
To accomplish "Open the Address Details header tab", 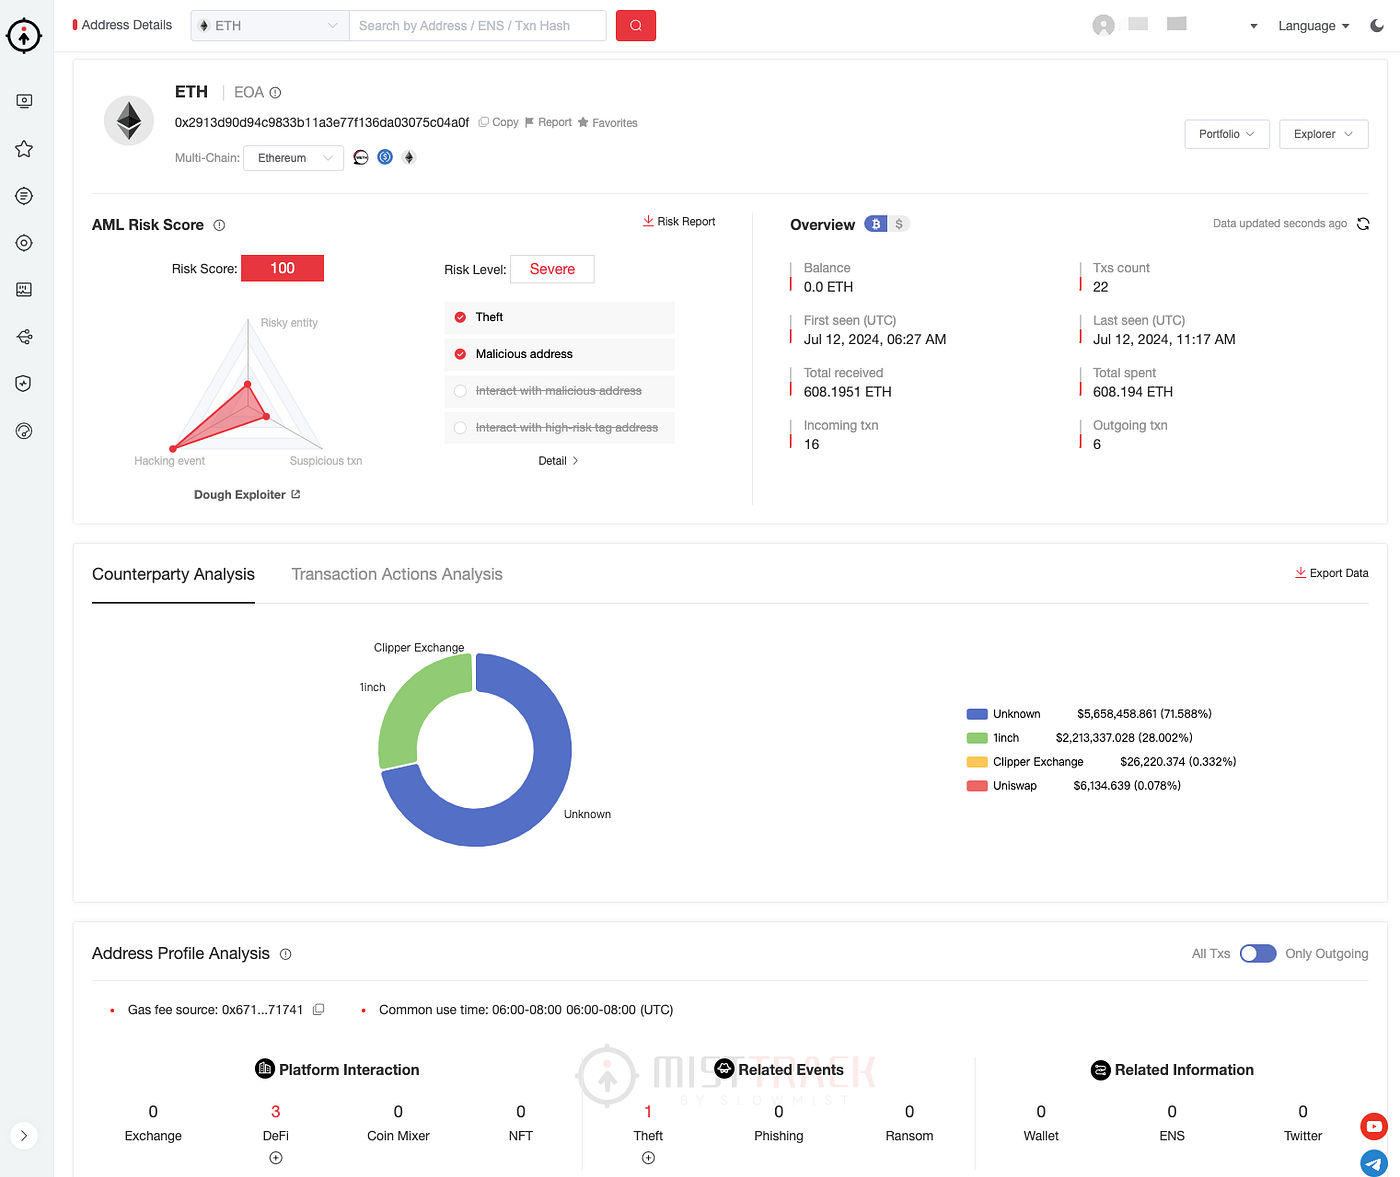I will tap(122, 25).
